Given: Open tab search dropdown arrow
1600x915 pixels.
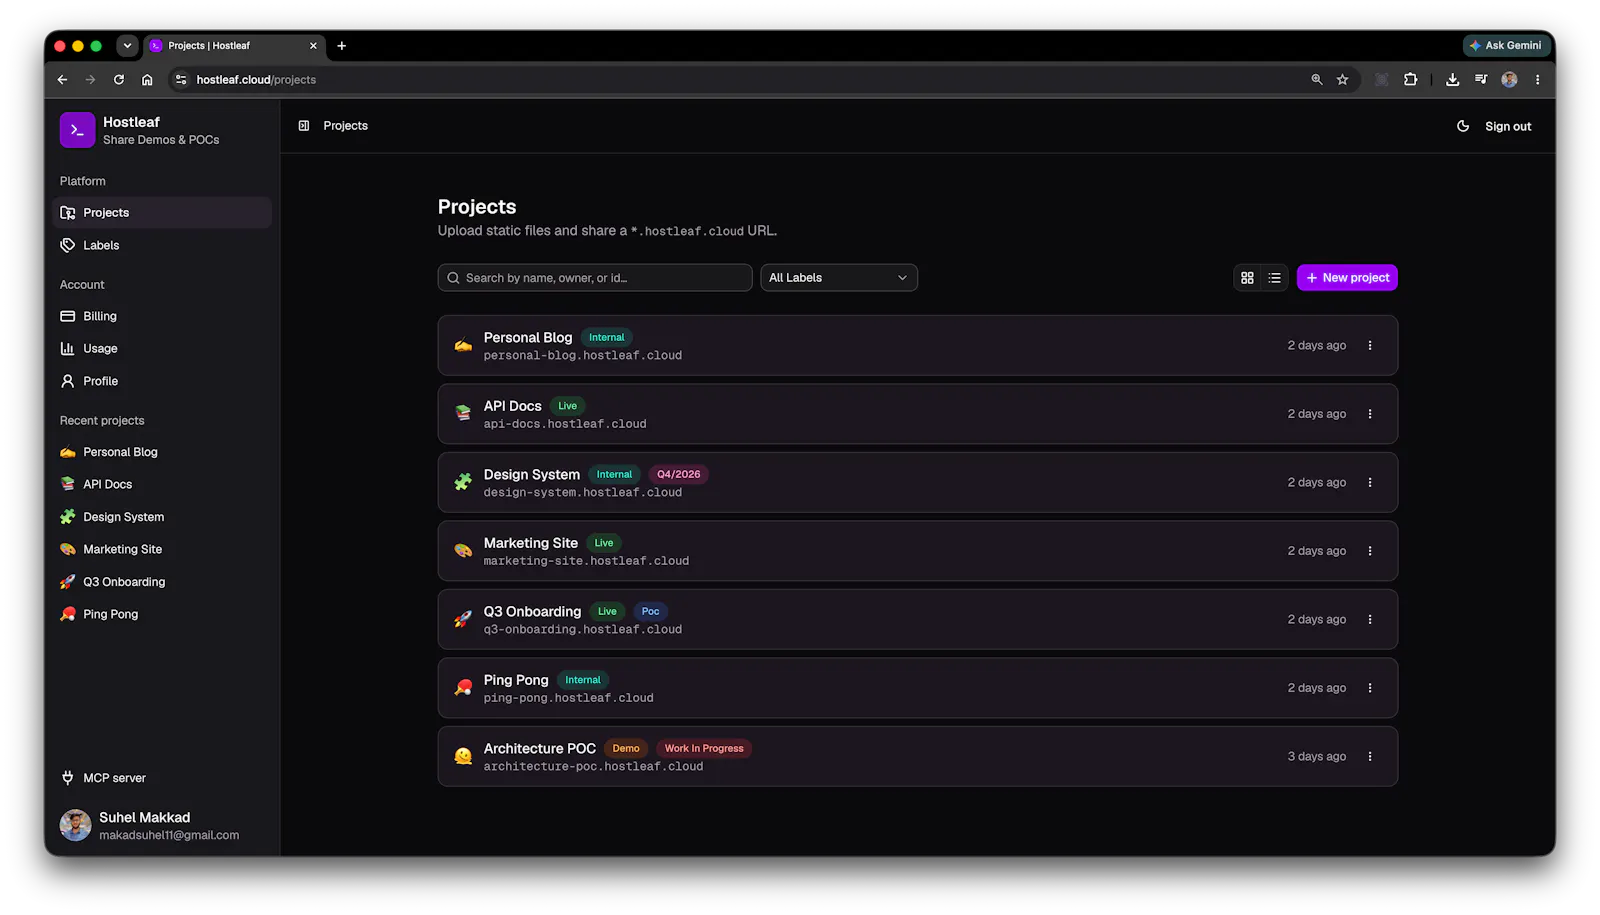Looking at the screenshot, I should (127, 46).
